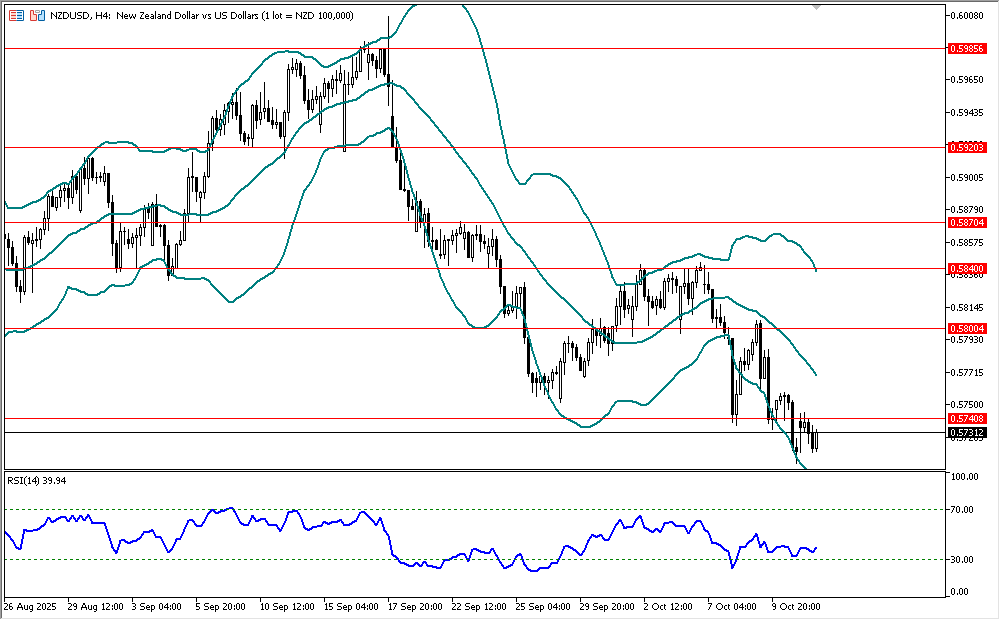The image size is (1000, 620).
Task: Click the black current price label 0.57312
Action: [x=967, y=433]
